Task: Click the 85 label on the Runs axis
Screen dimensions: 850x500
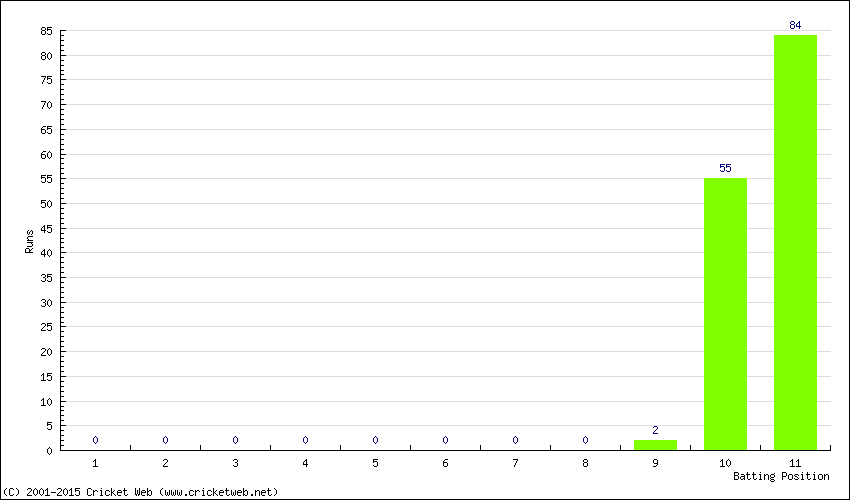Action: click(46, 31)
